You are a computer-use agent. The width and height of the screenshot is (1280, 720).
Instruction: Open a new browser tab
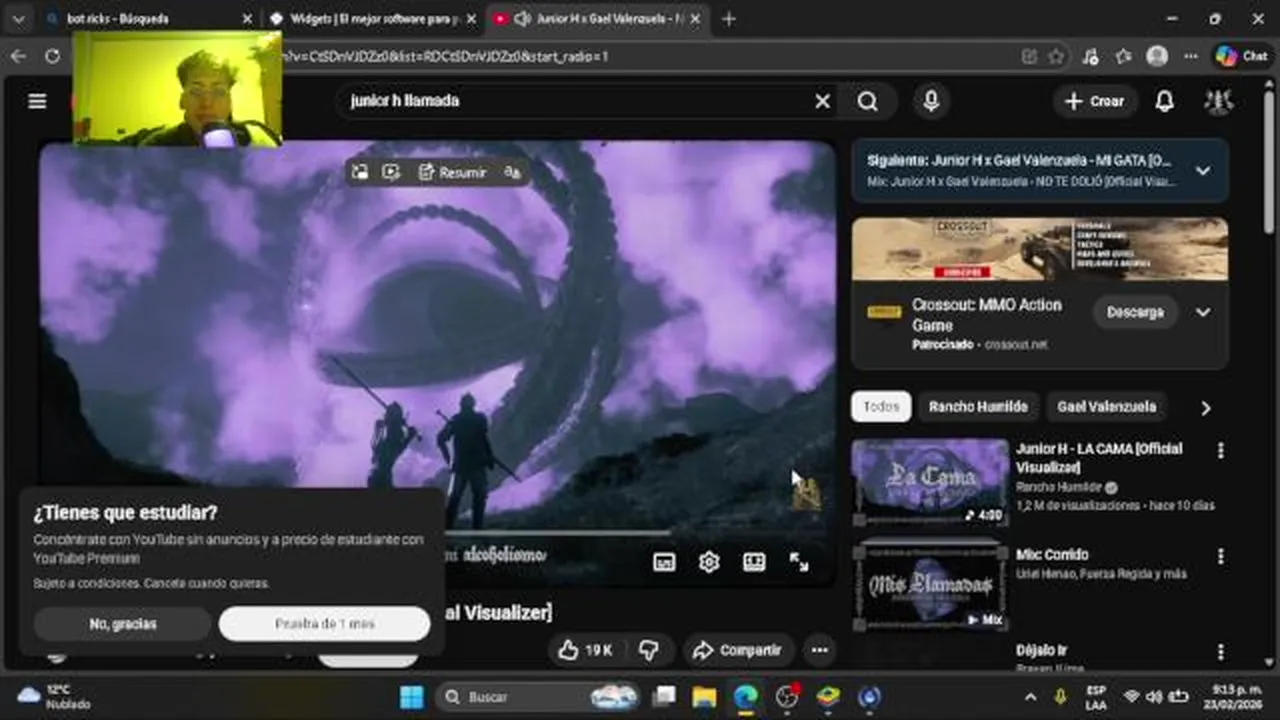pyautogui.click(x=729, y=19)
